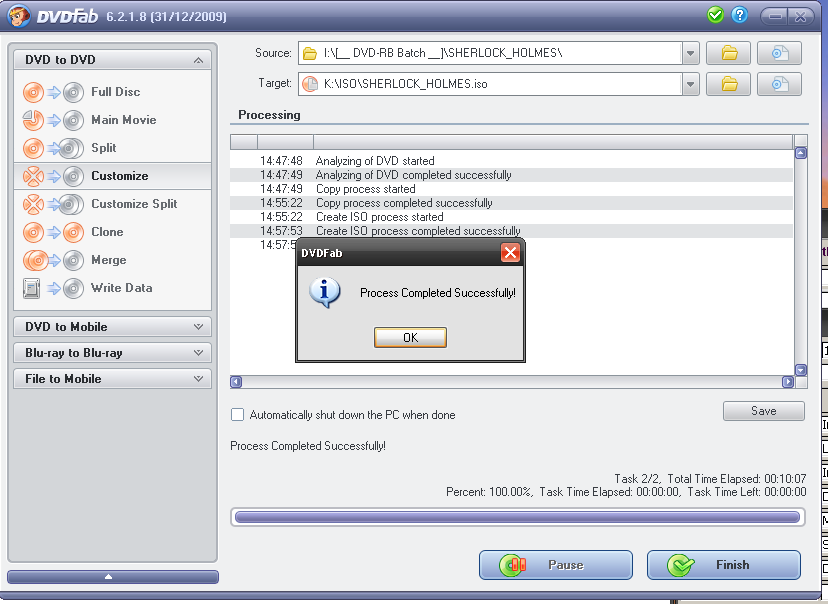Select the Clone mode
Image resolution: width=828 pixels, height=604 pixels.
pyautogui.click(x=112, y=232)
